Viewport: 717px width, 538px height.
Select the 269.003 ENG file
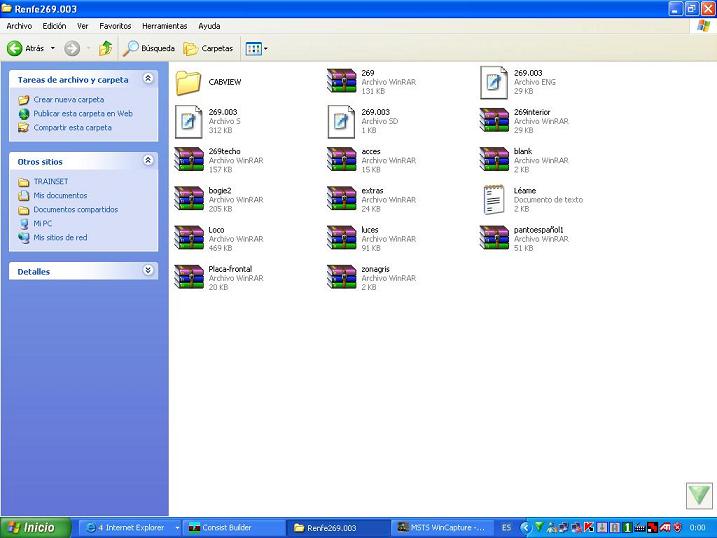tap(494, 82)
